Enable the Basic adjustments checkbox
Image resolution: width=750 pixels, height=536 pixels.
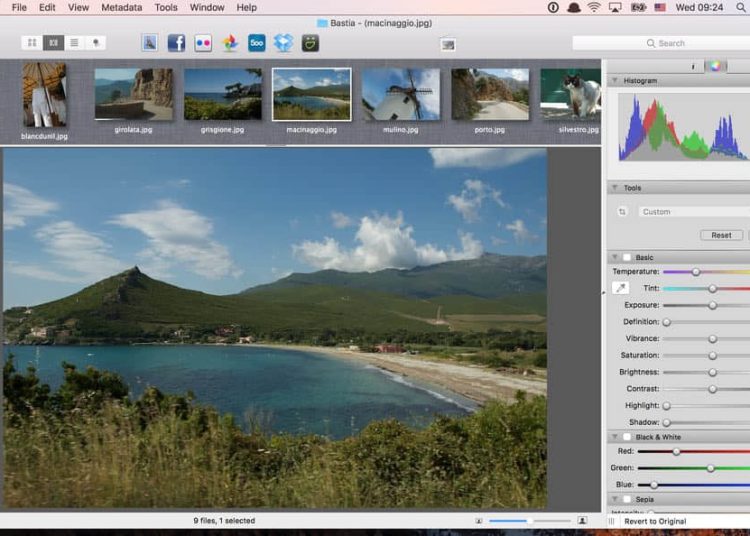(627, 257)
